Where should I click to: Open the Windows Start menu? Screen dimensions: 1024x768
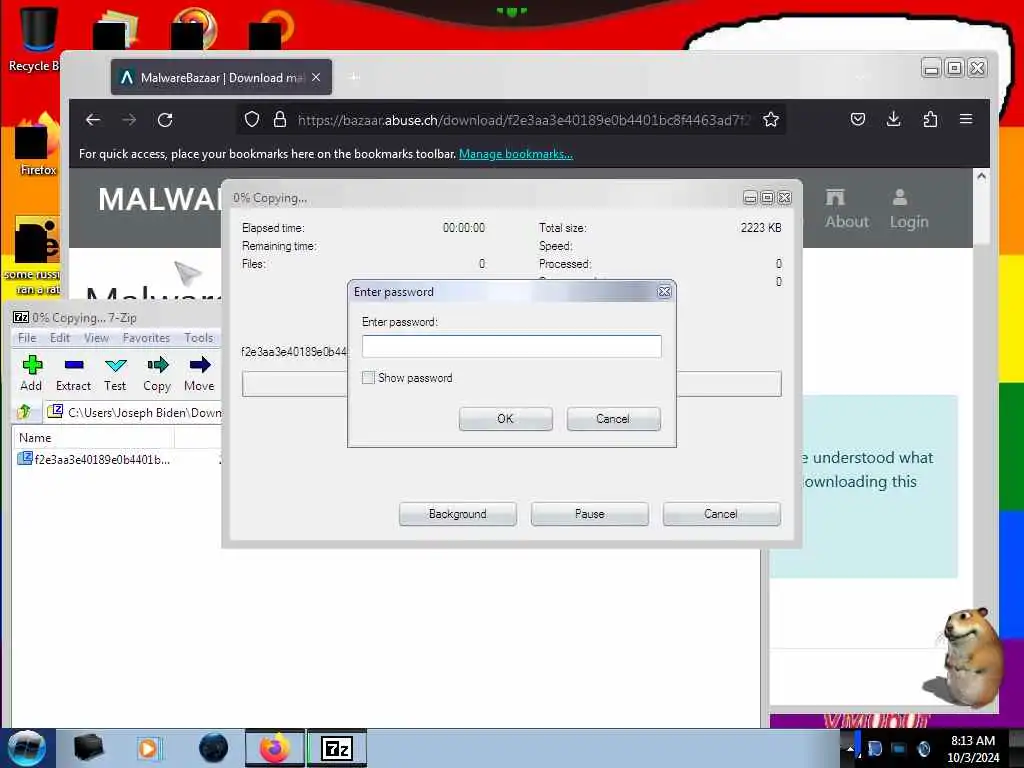tap(27, 748)
